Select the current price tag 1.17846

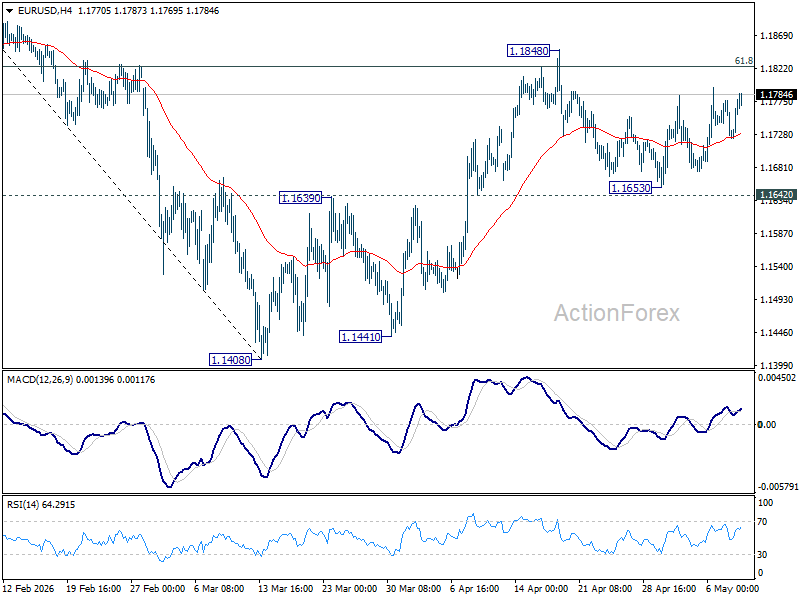776,94
